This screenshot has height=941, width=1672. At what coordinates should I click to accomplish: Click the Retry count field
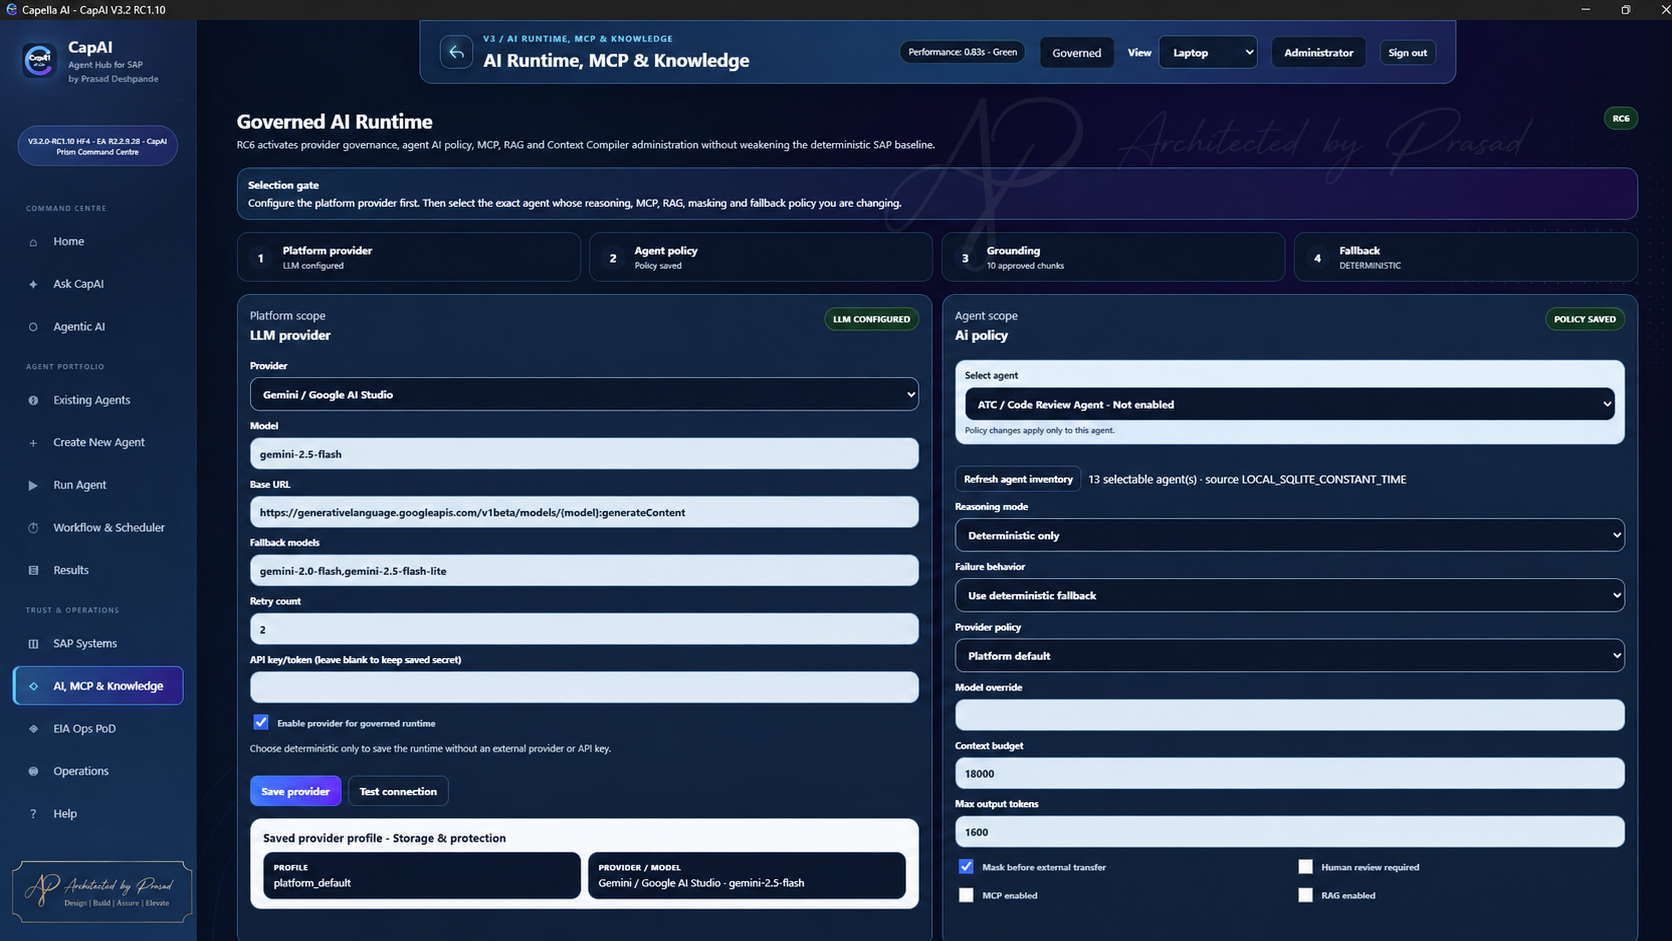(x=584, y=629)
